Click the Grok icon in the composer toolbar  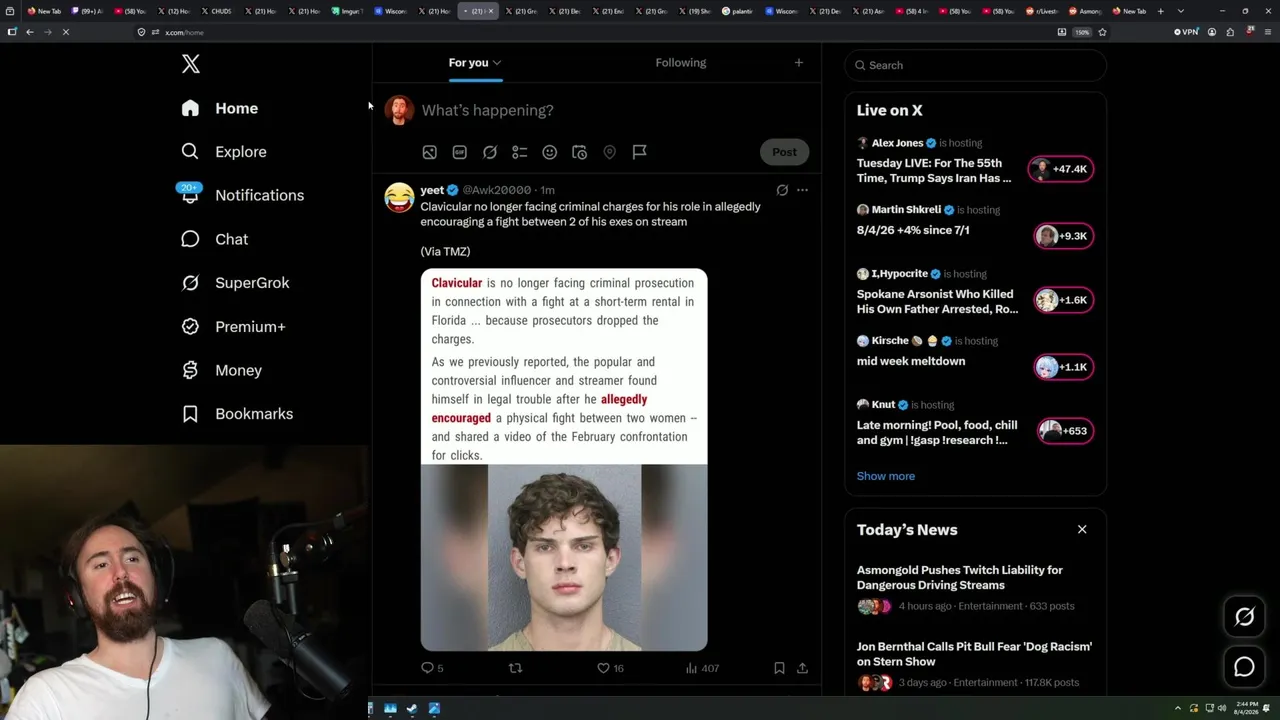489,152
